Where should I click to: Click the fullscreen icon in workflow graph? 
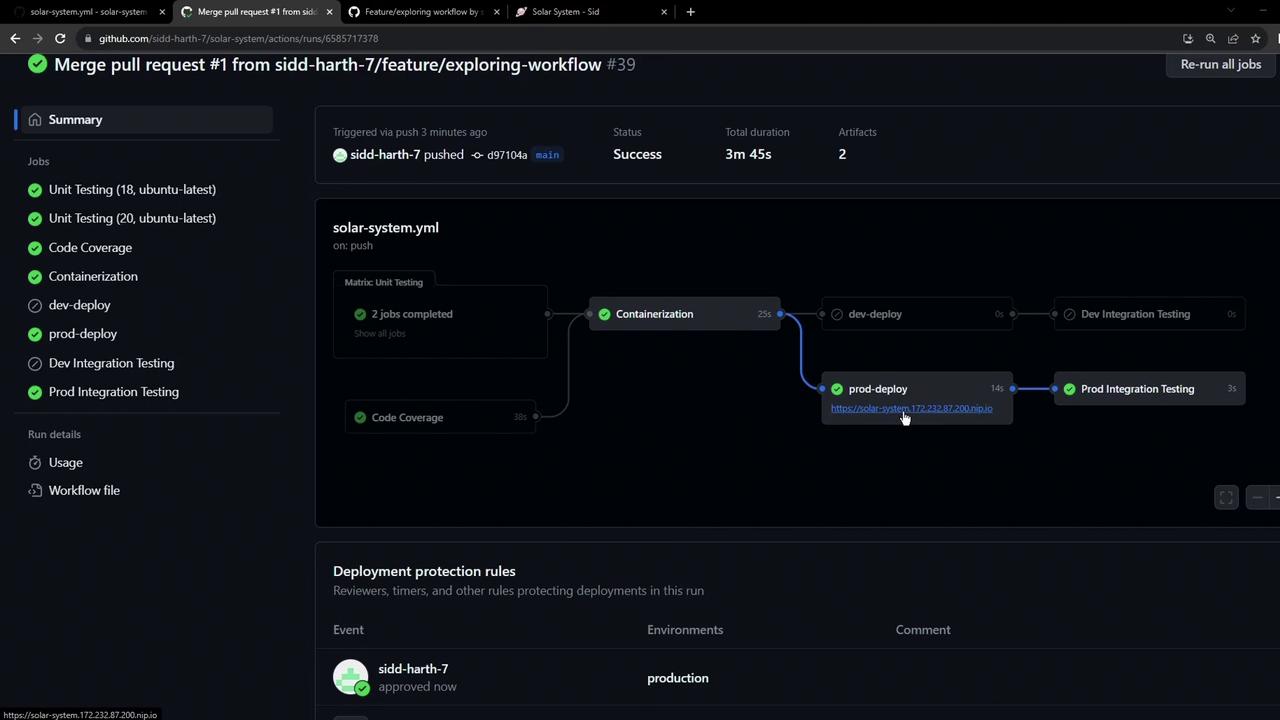[1226, 498]
